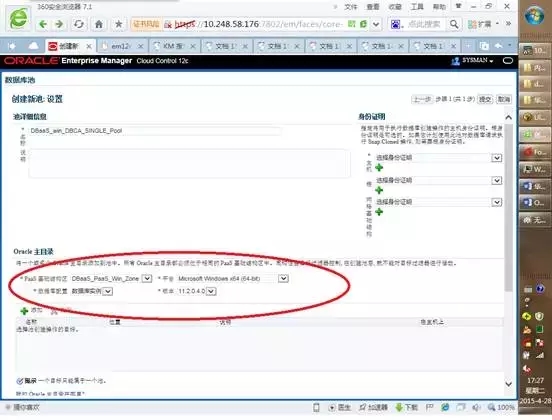The height and width of the screenshot is (420, 552).
Task: Collapse the credentials panel chevron
Action: pyautogui.click(x=508, y=117)
